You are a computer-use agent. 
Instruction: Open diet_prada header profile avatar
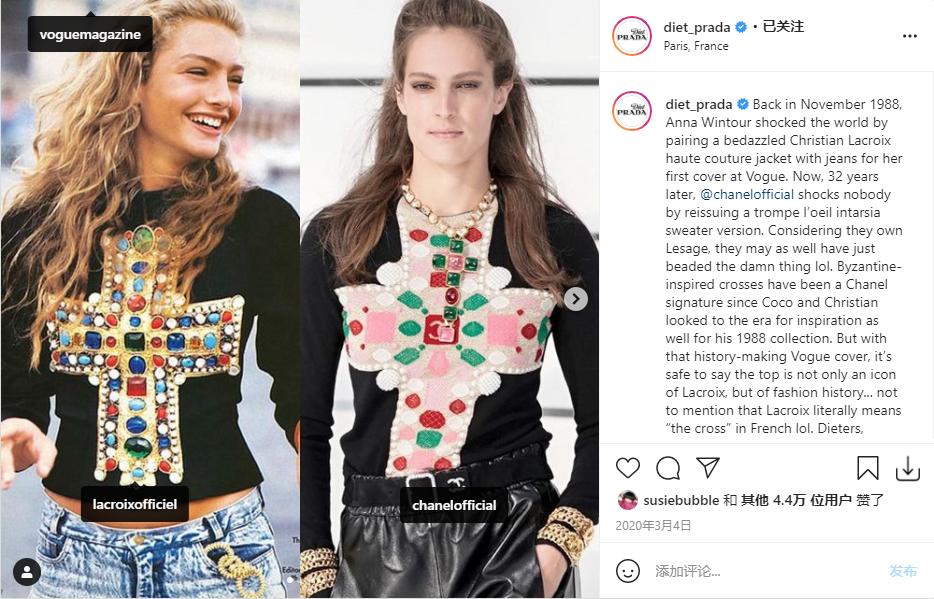point(632,36)
